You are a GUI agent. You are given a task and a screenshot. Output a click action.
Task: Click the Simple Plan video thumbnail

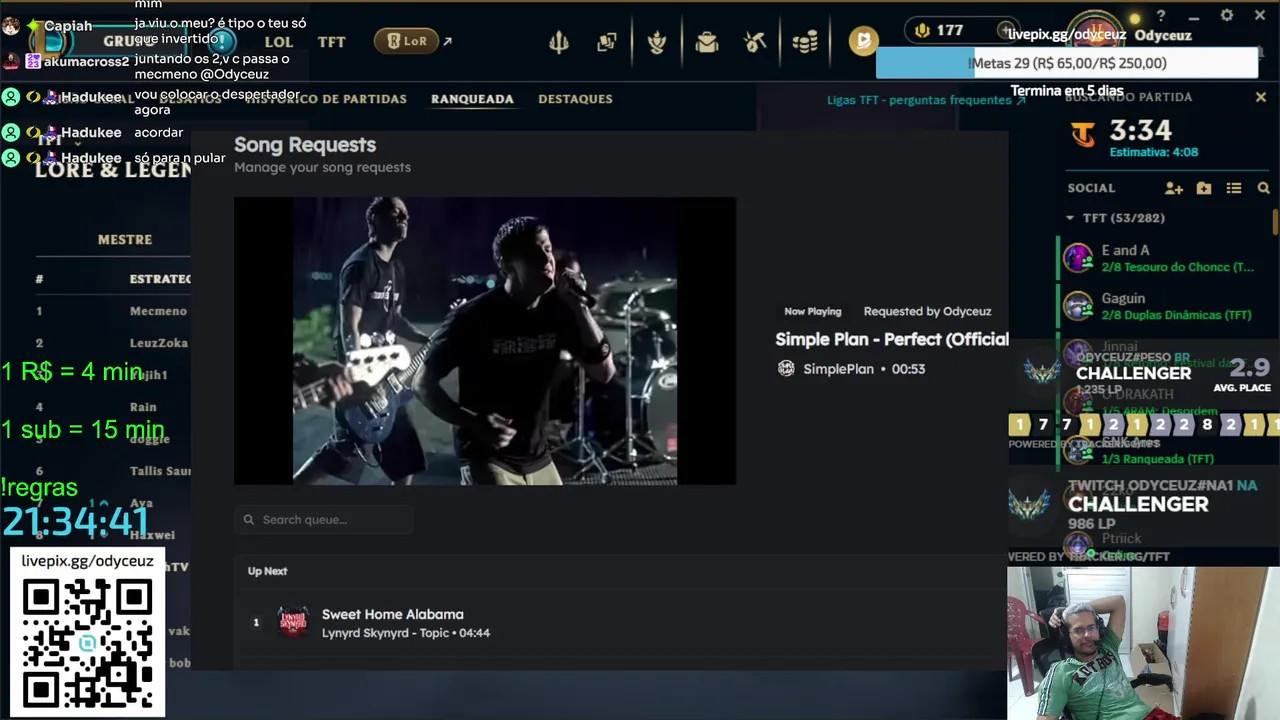point(485,341)
